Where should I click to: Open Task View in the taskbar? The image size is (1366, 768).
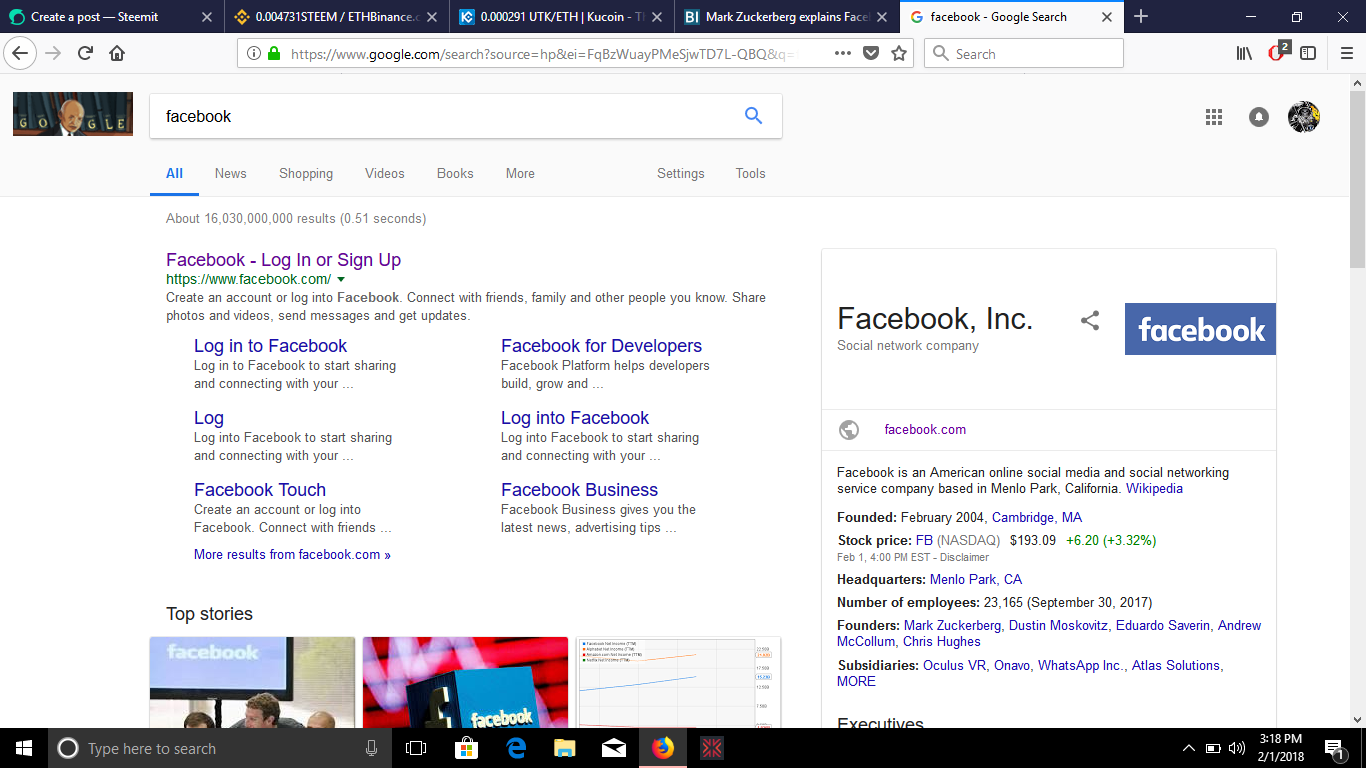[x=416, y=748]
